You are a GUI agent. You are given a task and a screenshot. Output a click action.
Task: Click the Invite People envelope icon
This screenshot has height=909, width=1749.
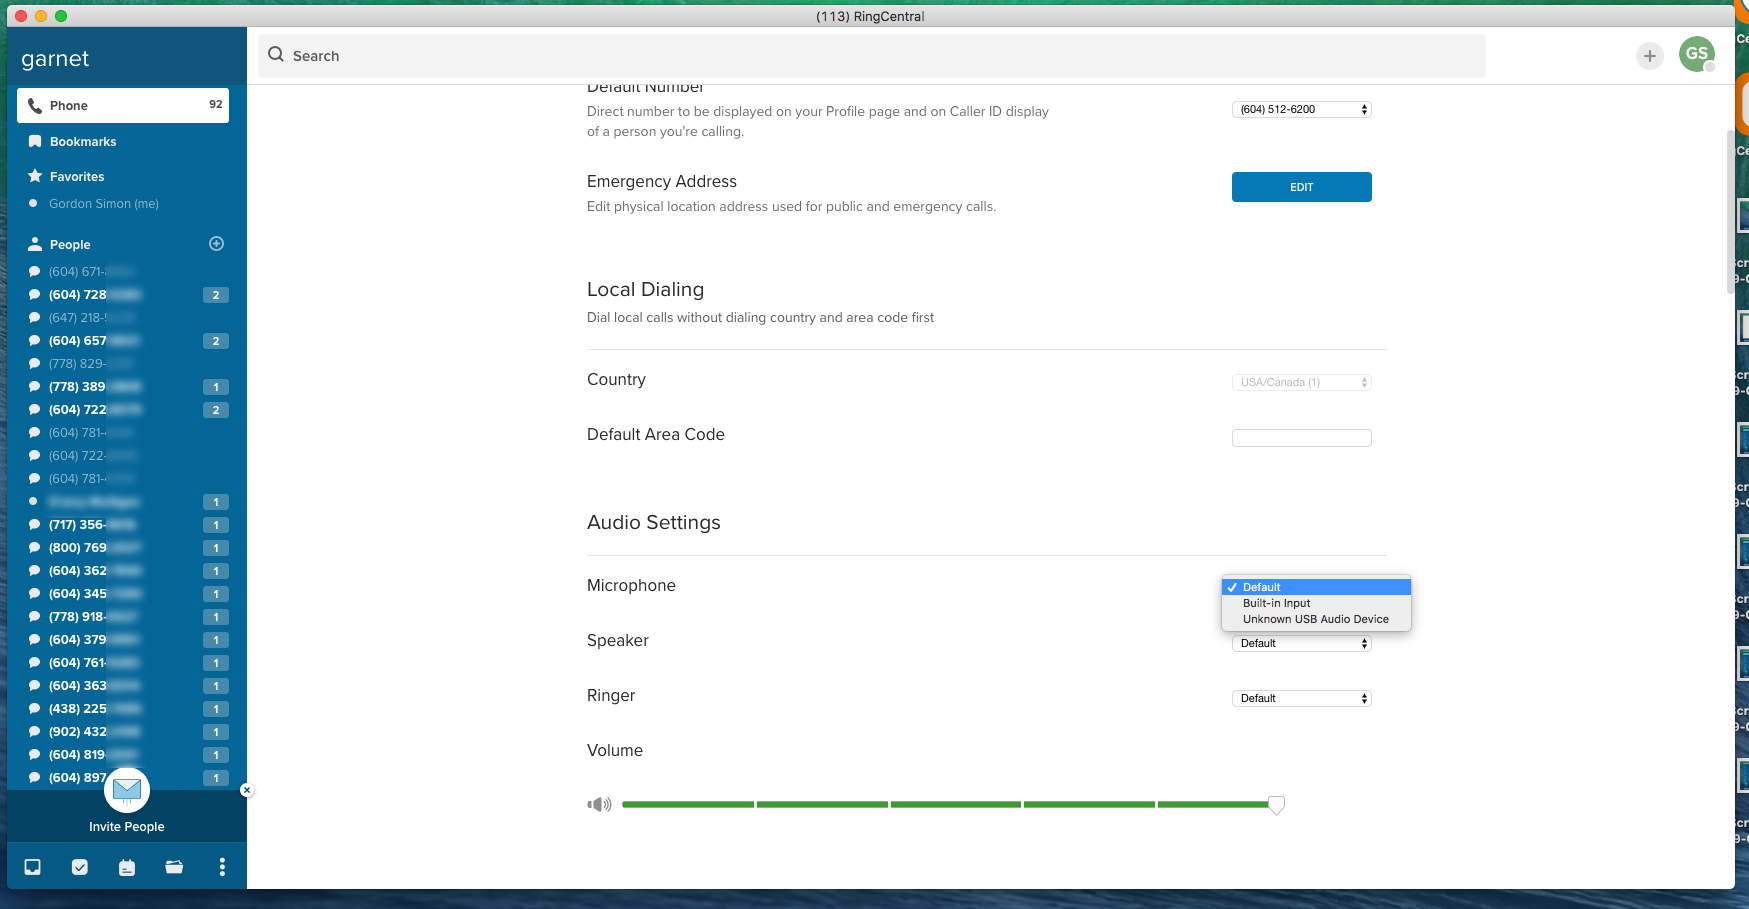(127, 791)
